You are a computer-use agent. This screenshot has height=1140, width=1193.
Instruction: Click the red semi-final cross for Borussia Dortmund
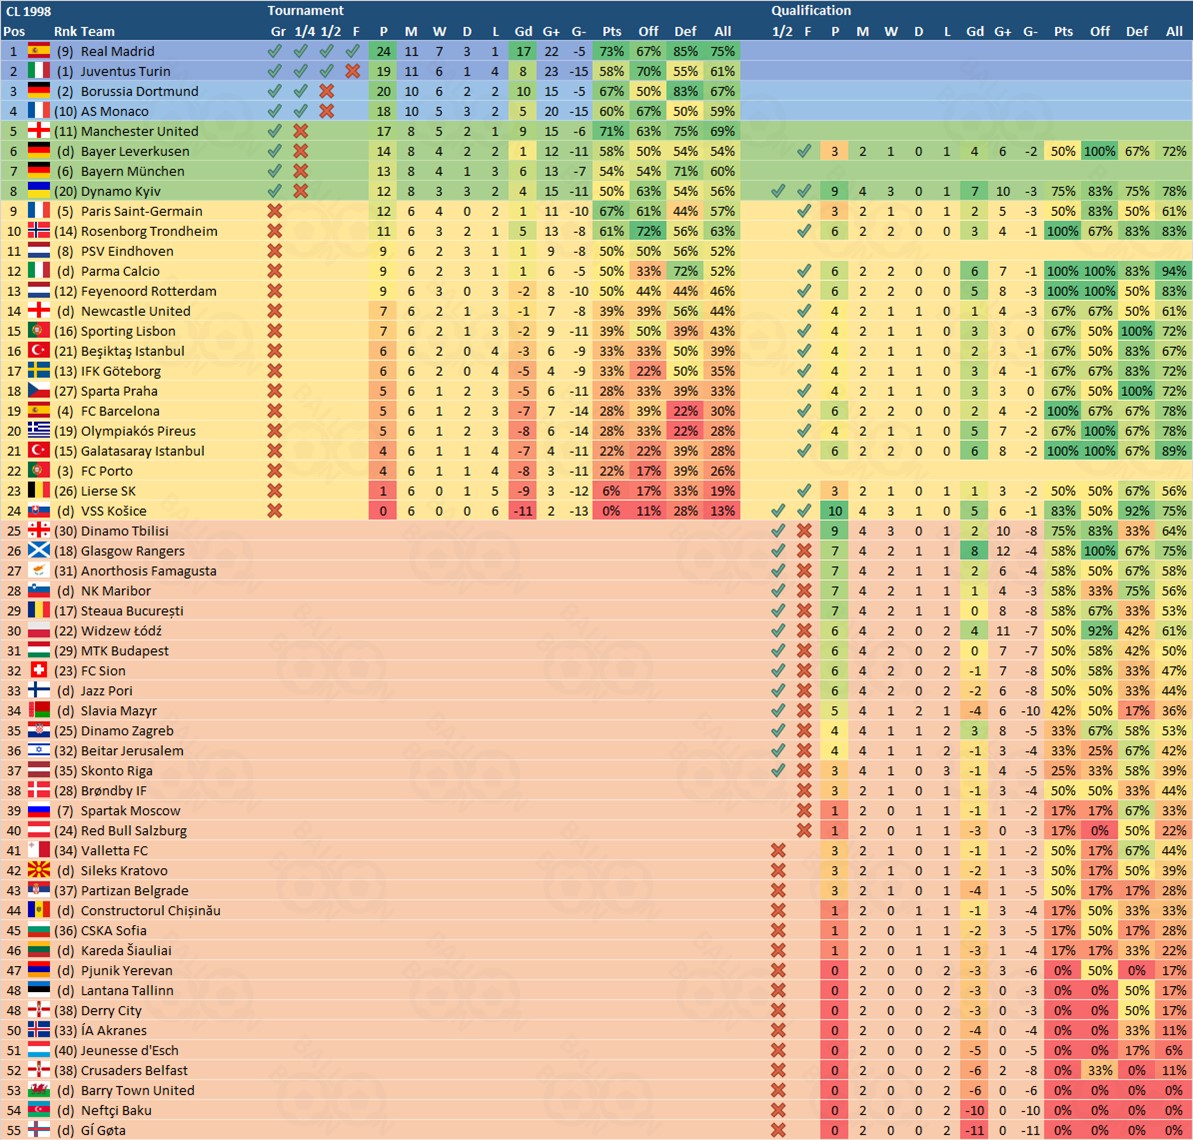326,91
